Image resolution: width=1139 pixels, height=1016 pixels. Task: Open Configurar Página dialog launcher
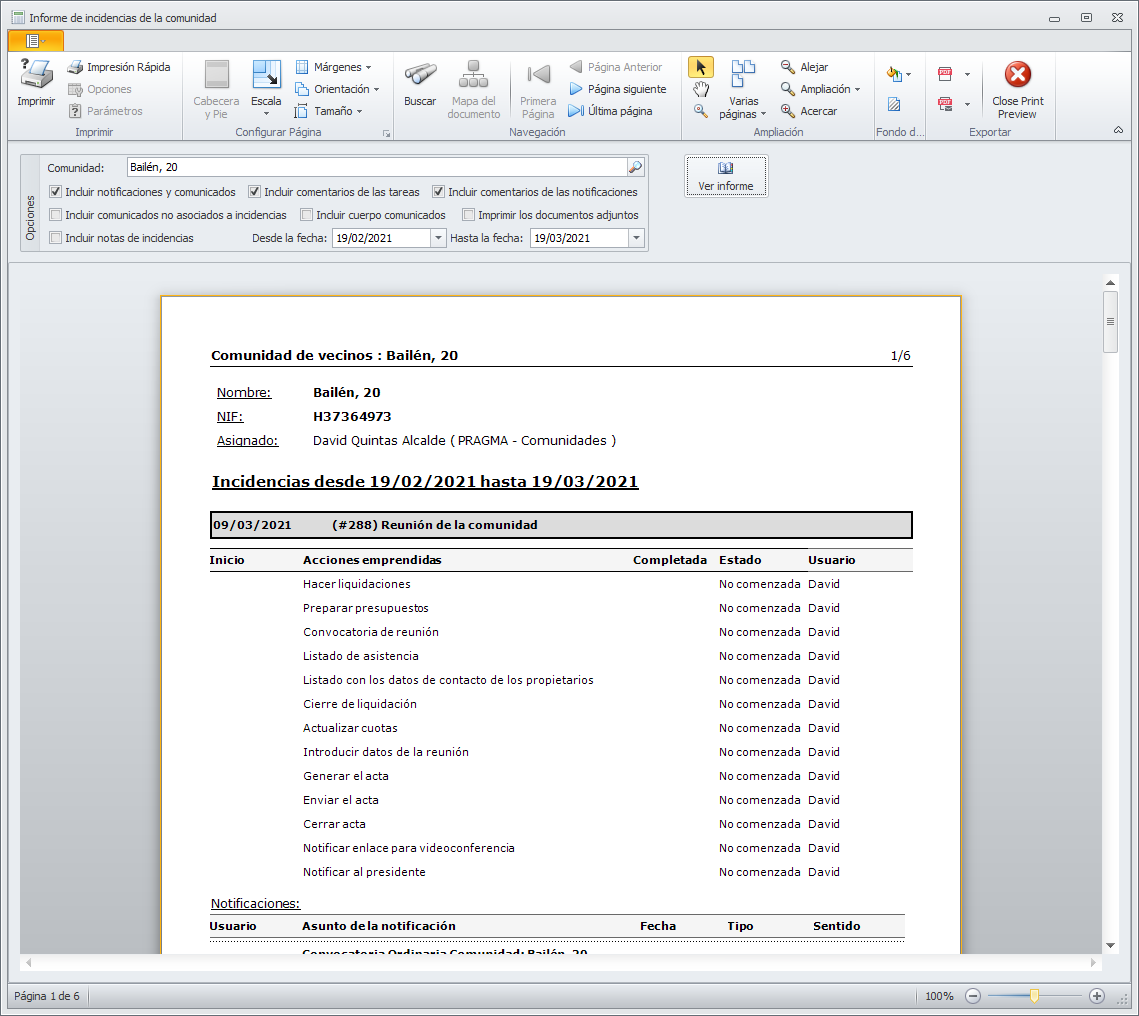[x=386, y=134]
